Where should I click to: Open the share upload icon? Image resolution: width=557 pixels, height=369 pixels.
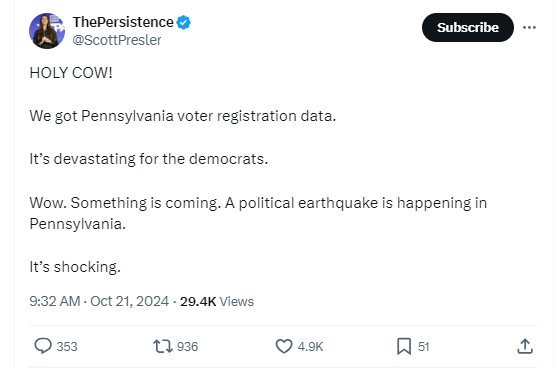click(525, 346)
